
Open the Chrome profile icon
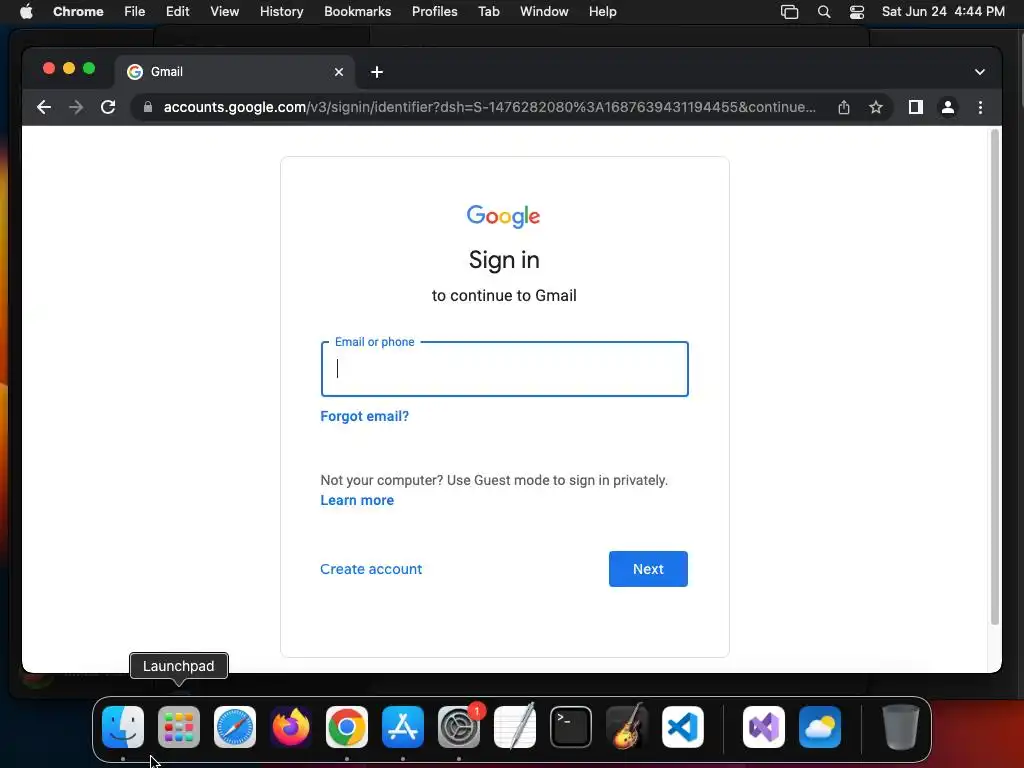[x=948, y=107]
